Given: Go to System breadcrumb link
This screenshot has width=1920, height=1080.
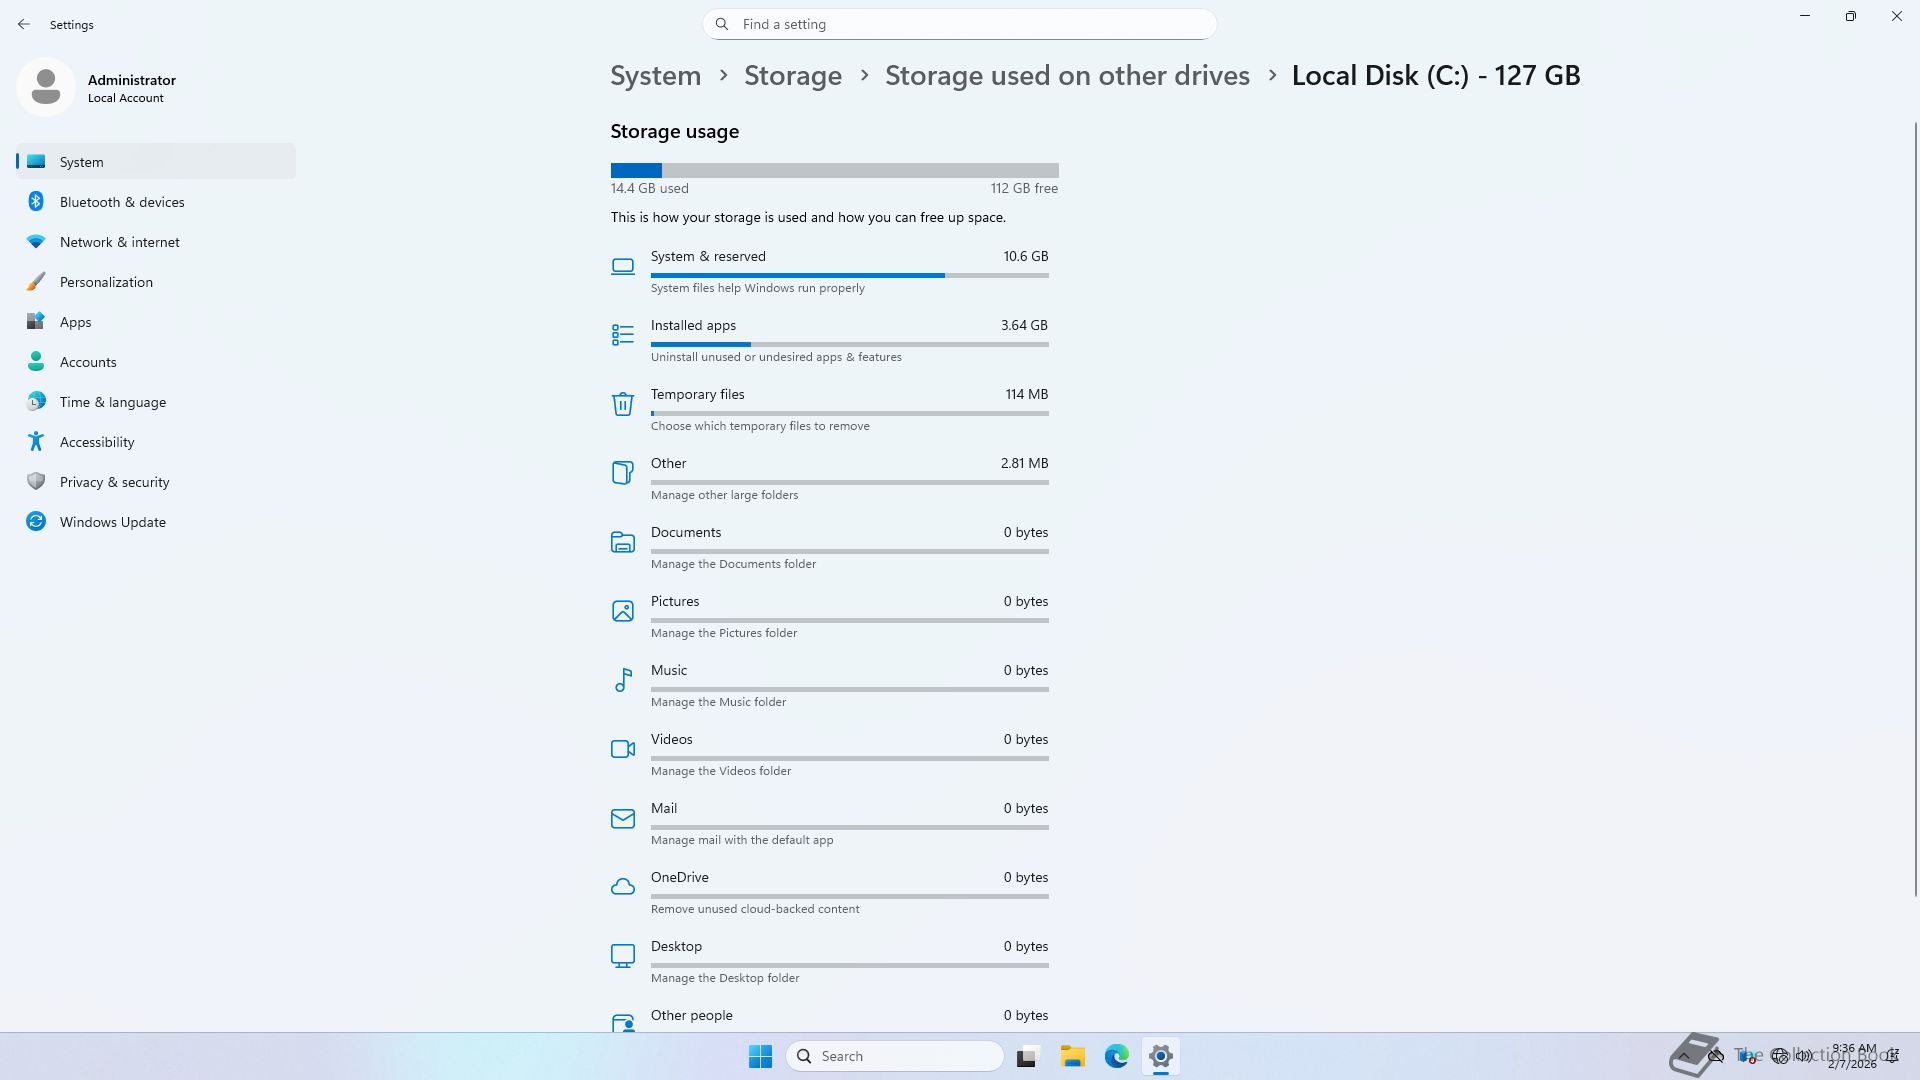Looking at the screenshot, I should (655, 76).
